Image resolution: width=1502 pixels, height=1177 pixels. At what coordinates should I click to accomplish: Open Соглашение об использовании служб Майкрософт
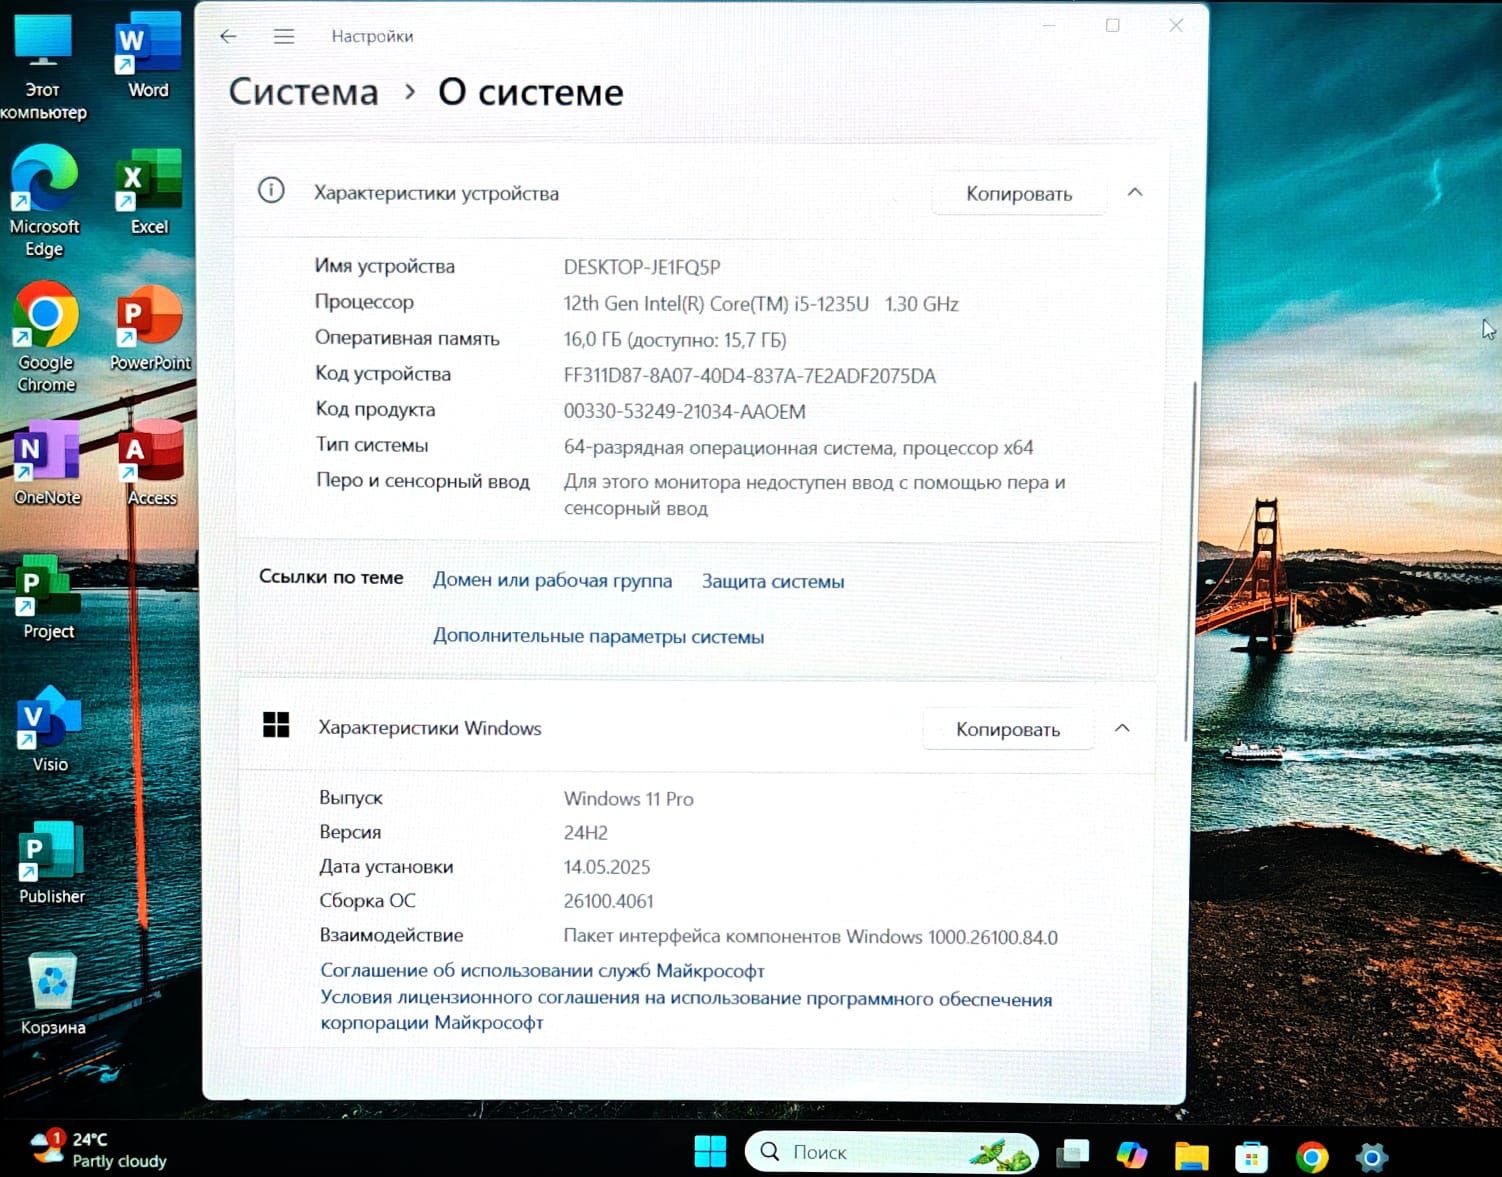[542, 970]
